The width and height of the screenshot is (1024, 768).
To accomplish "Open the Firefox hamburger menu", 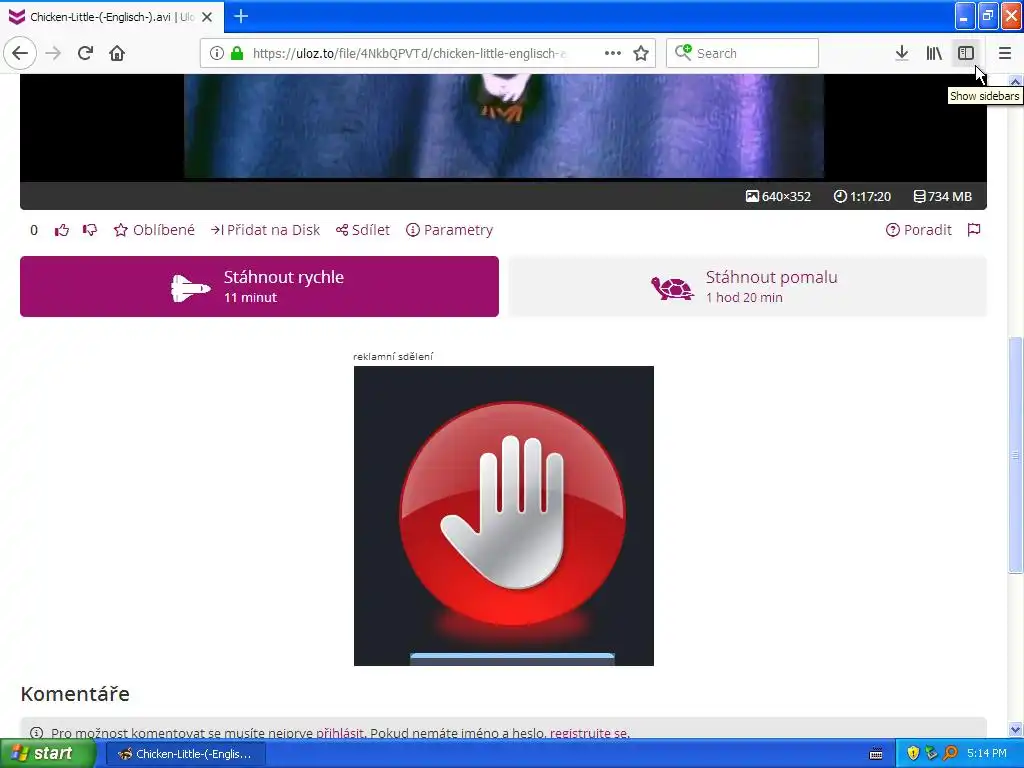I will pyautogui.click(x=1005, y=53).
